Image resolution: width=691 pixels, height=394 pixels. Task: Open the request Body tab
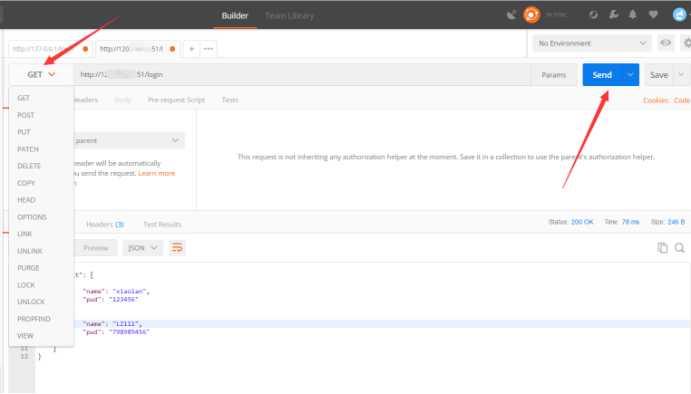[x=123, y=100]
